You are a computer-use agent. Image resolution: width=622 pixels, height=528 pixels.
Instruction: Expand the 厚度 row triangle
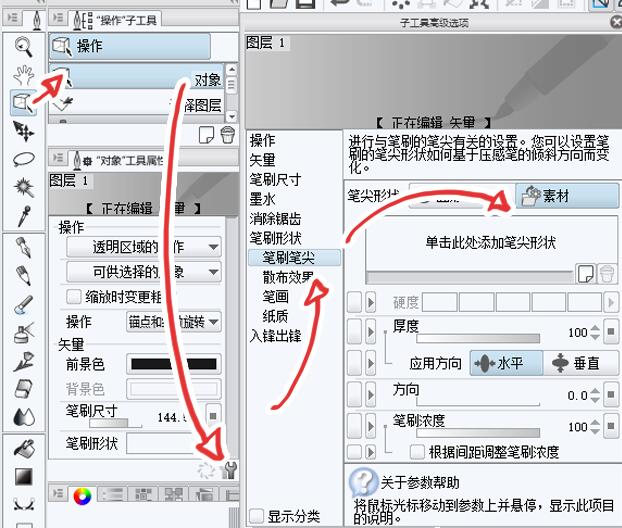coord(371,331)
